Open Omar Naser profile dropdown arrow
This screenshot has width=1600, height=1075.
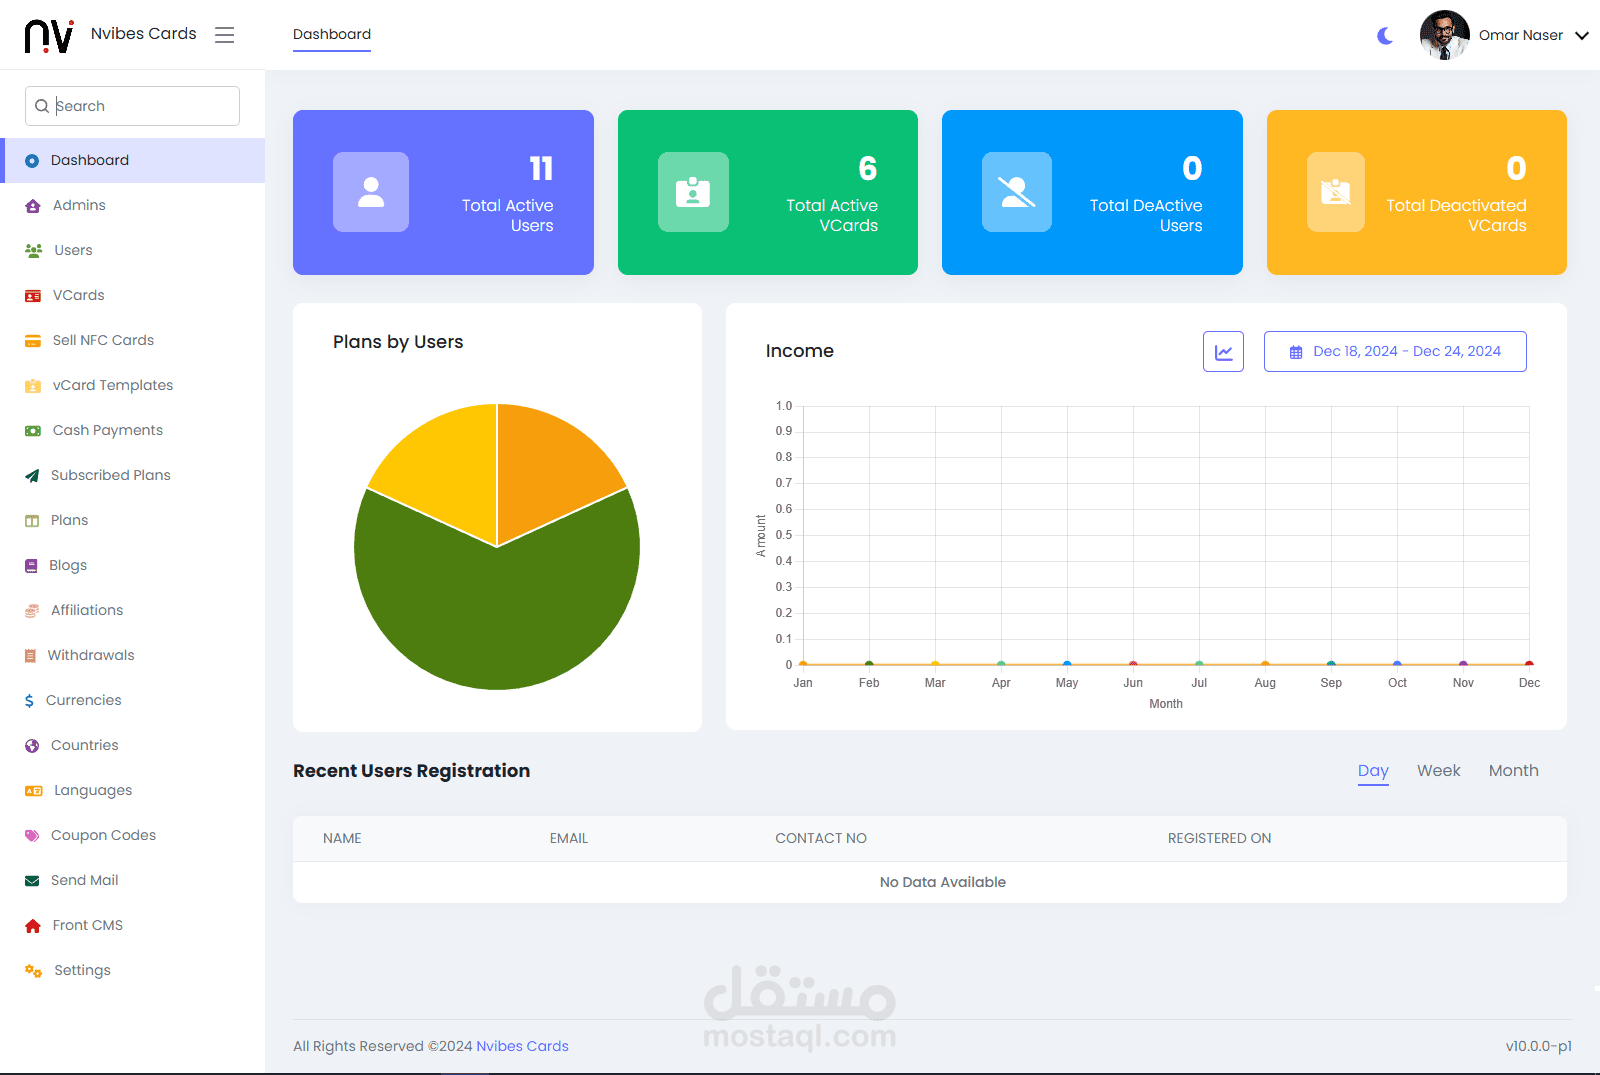click(1582, 36)
